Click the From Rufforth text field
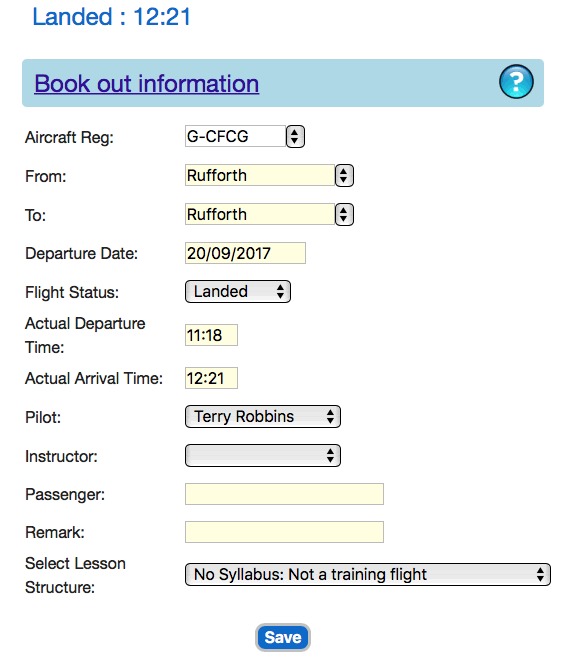 click(x=260, y=175)
